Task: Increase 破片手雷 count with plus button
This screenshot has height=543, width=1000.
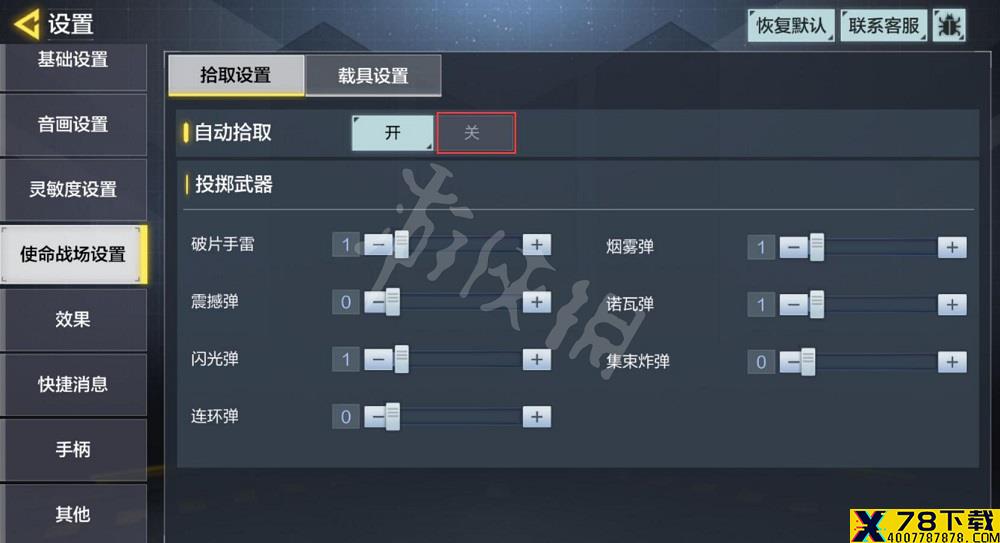Action: 536,244
